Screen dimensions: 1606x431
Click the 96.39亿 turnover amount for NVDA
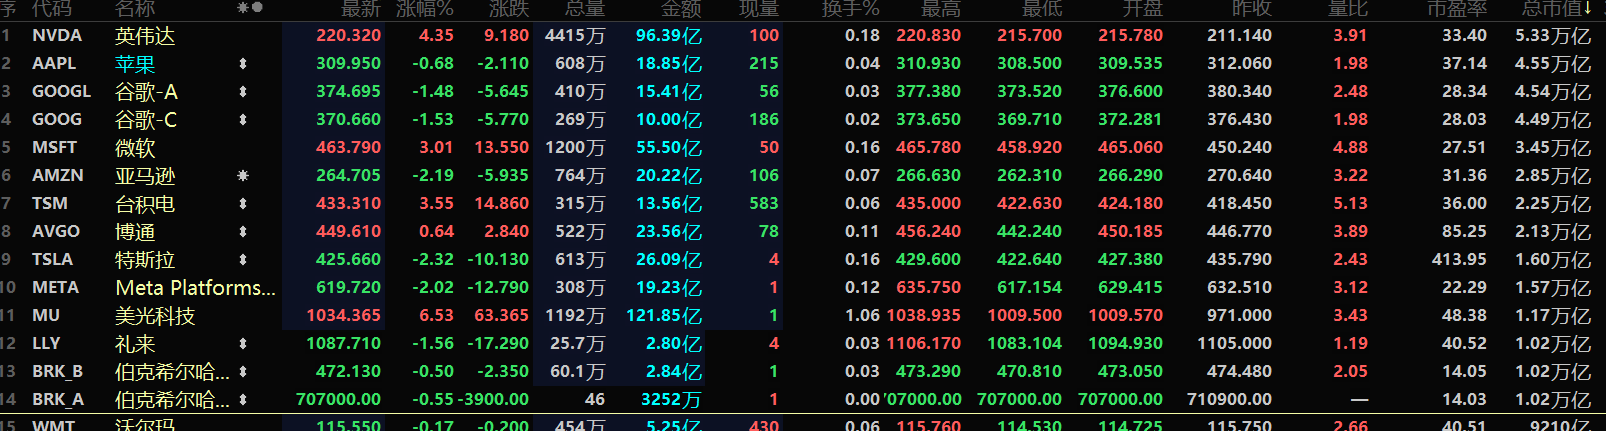[669, 36]
